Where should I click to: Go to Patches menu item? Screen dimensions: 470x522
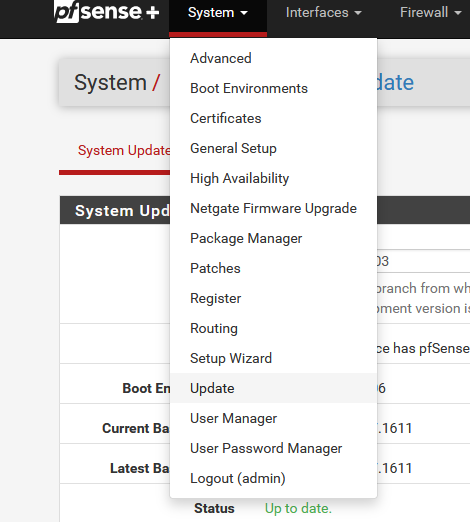[273, 268]
